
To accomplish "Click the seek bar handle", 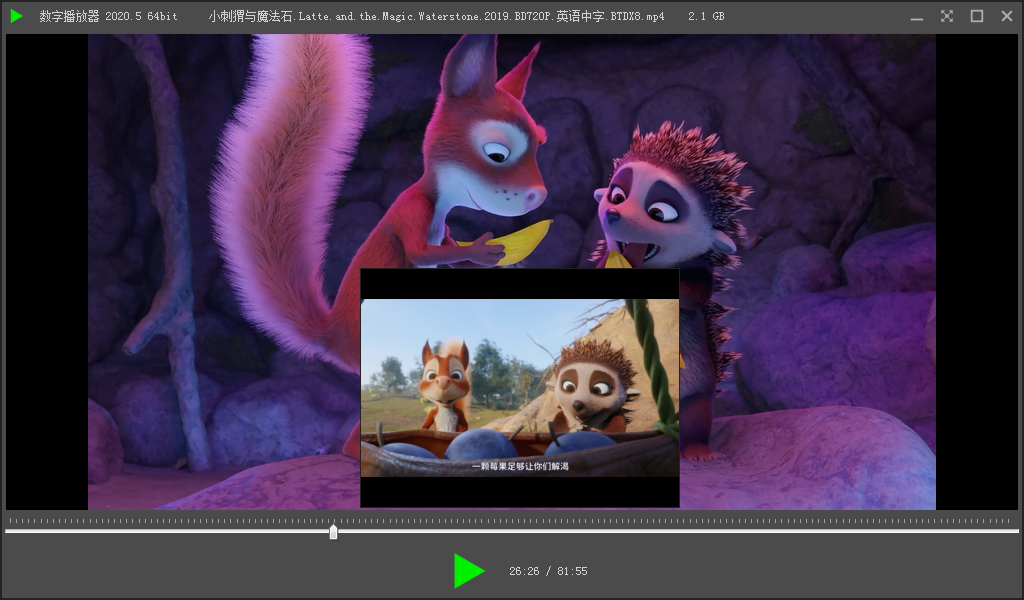I will pos(333,532).
